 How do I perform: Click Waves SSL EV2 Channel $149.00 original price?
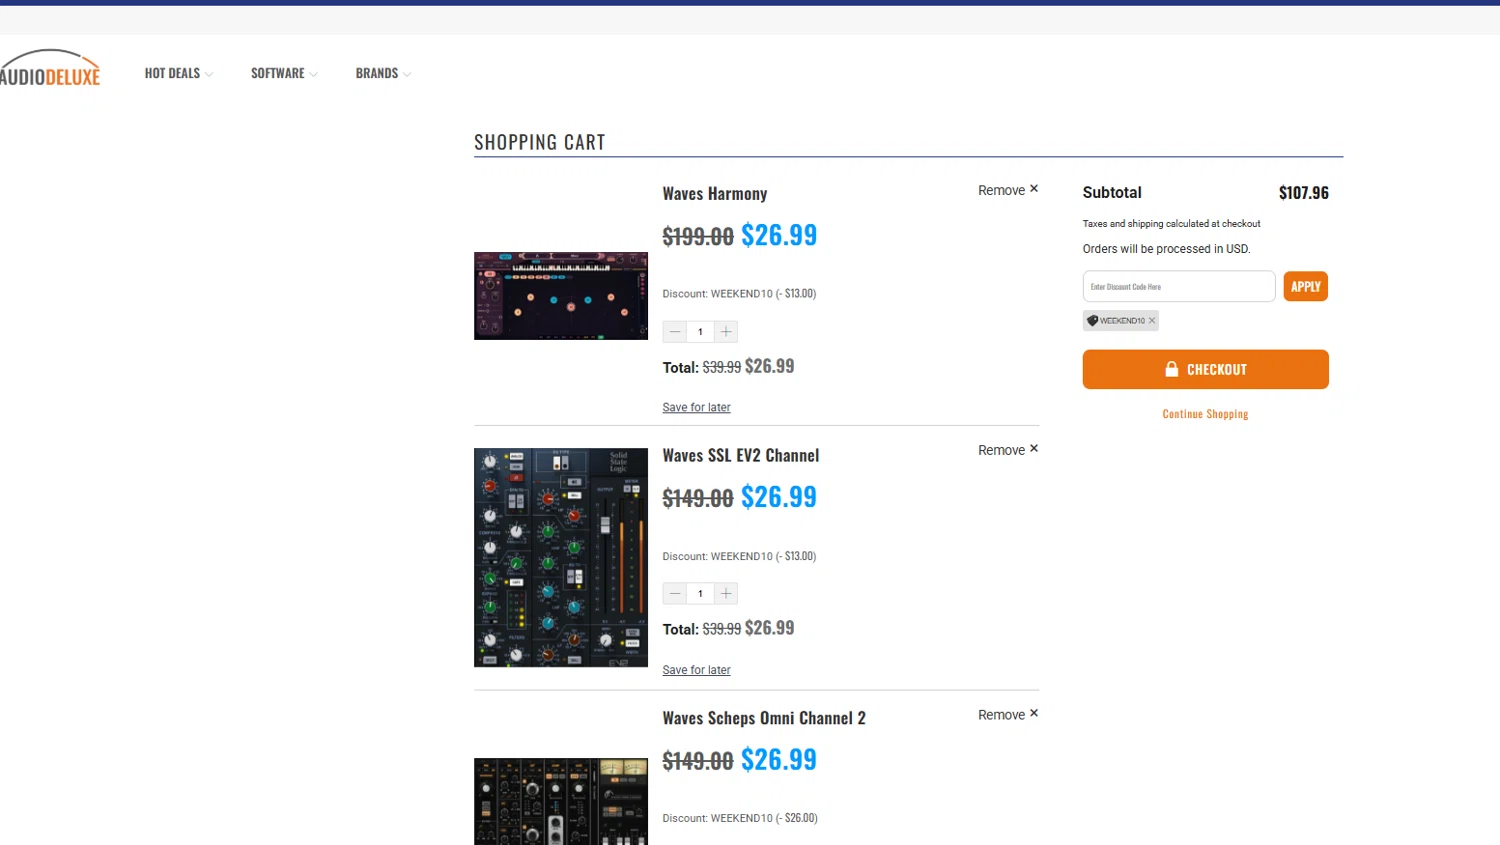pos(698,498)
